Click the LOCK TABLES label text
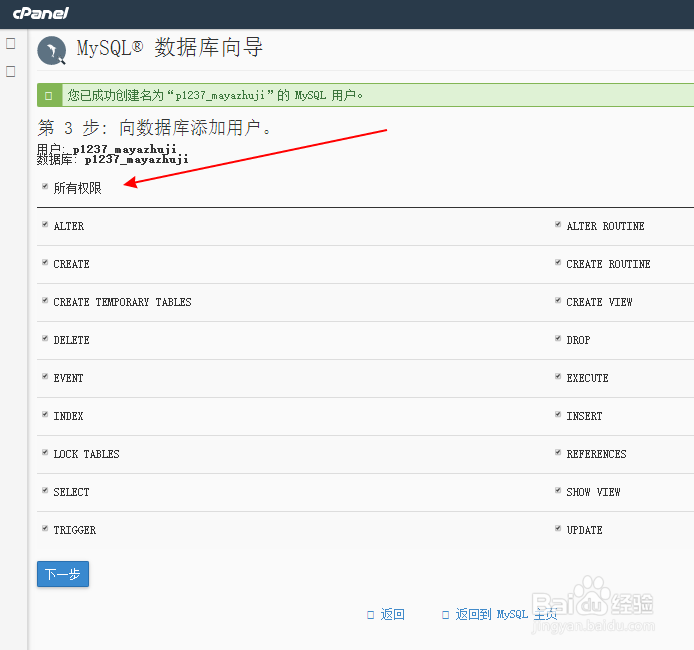 point(86,454)
